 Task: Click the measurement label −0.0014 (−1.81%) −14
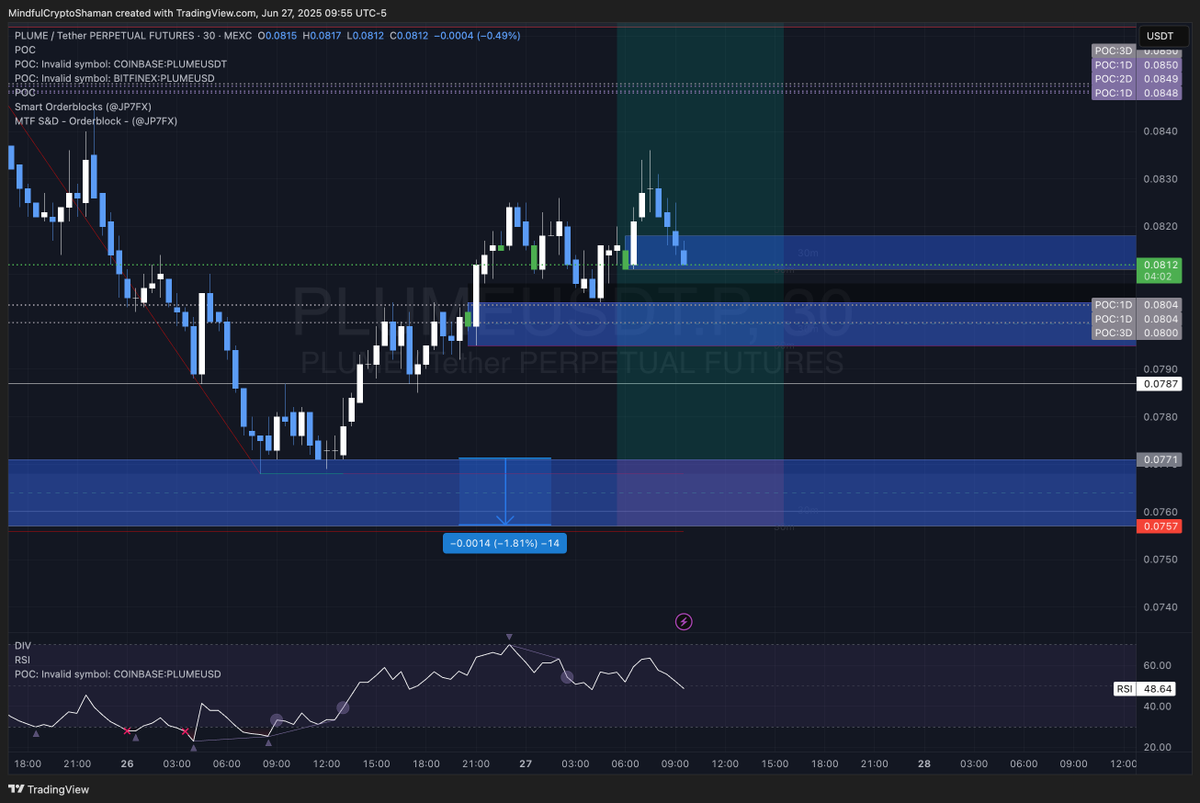505,543
